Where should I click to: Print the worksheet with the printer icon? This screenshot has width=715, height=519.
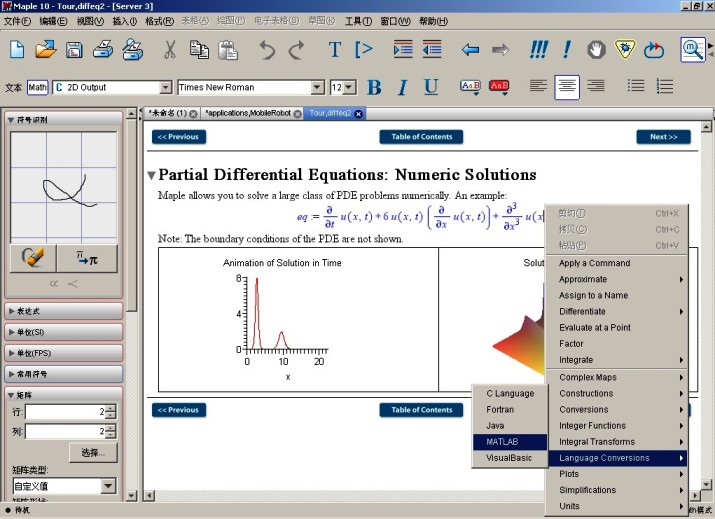point(103,49)
